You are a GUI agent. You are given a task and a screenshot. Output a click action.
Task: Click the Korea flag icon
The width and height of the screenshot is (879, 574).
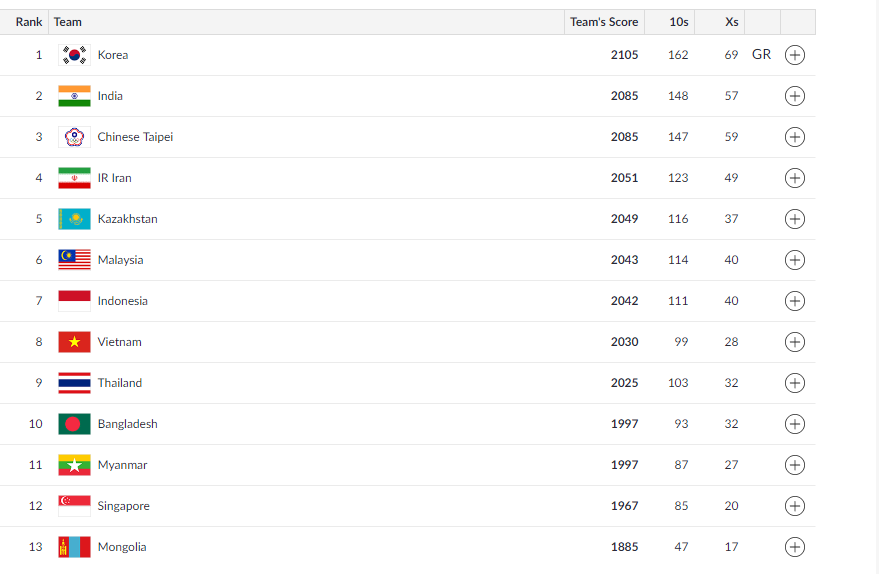(x=74, y=55)
